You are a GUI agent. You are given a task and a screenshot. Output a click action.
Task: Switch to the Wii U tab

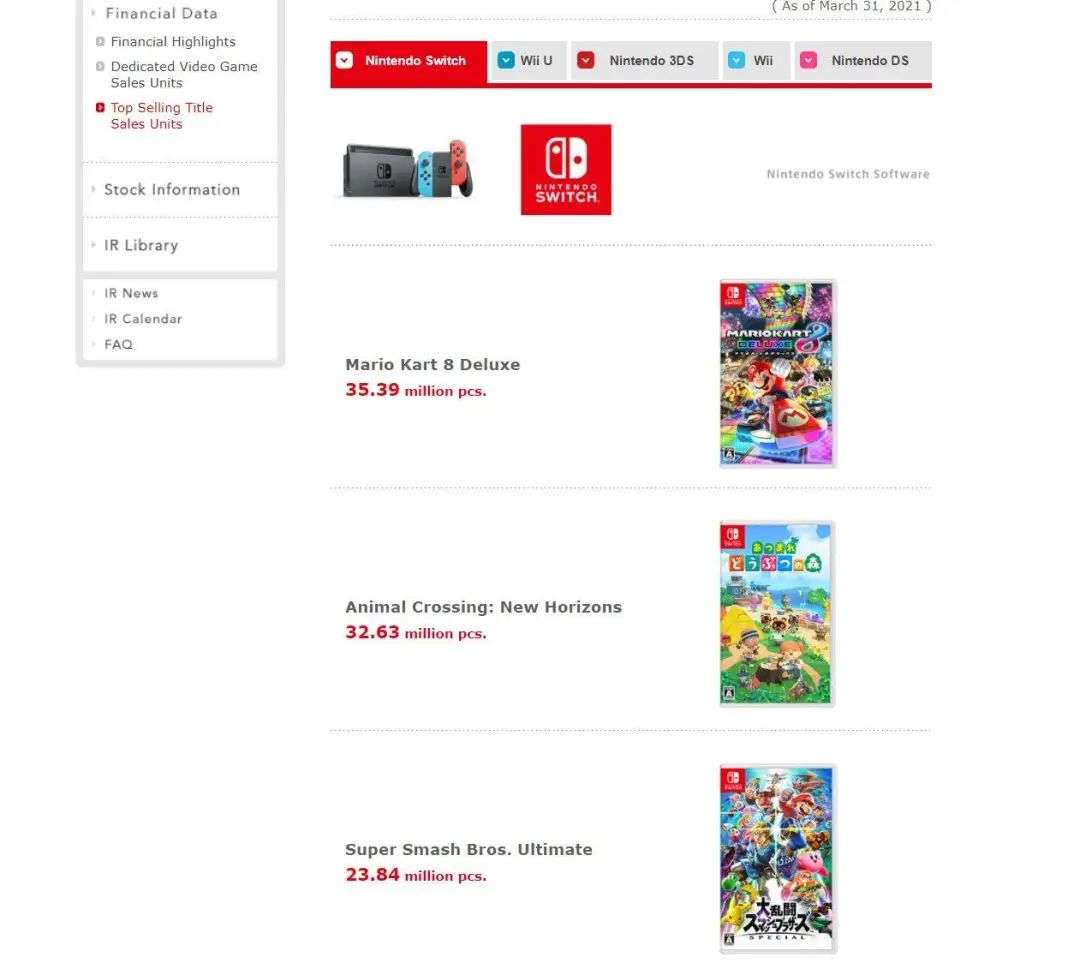pyautogui.click(x=528, y=61)
